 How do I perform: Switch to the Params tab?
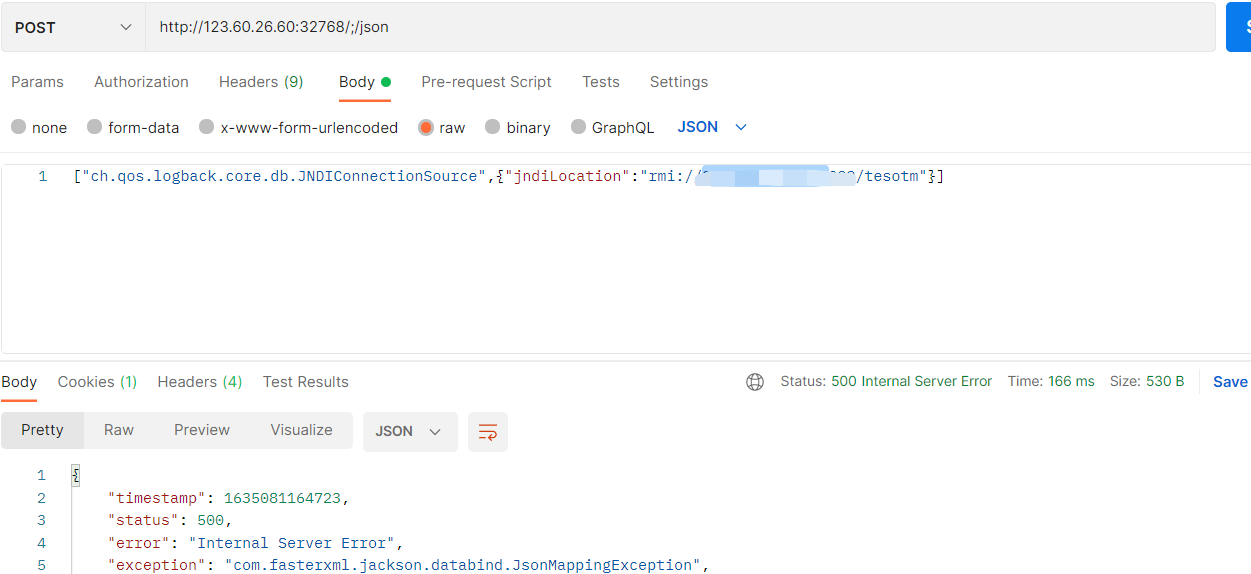point(37,82)
